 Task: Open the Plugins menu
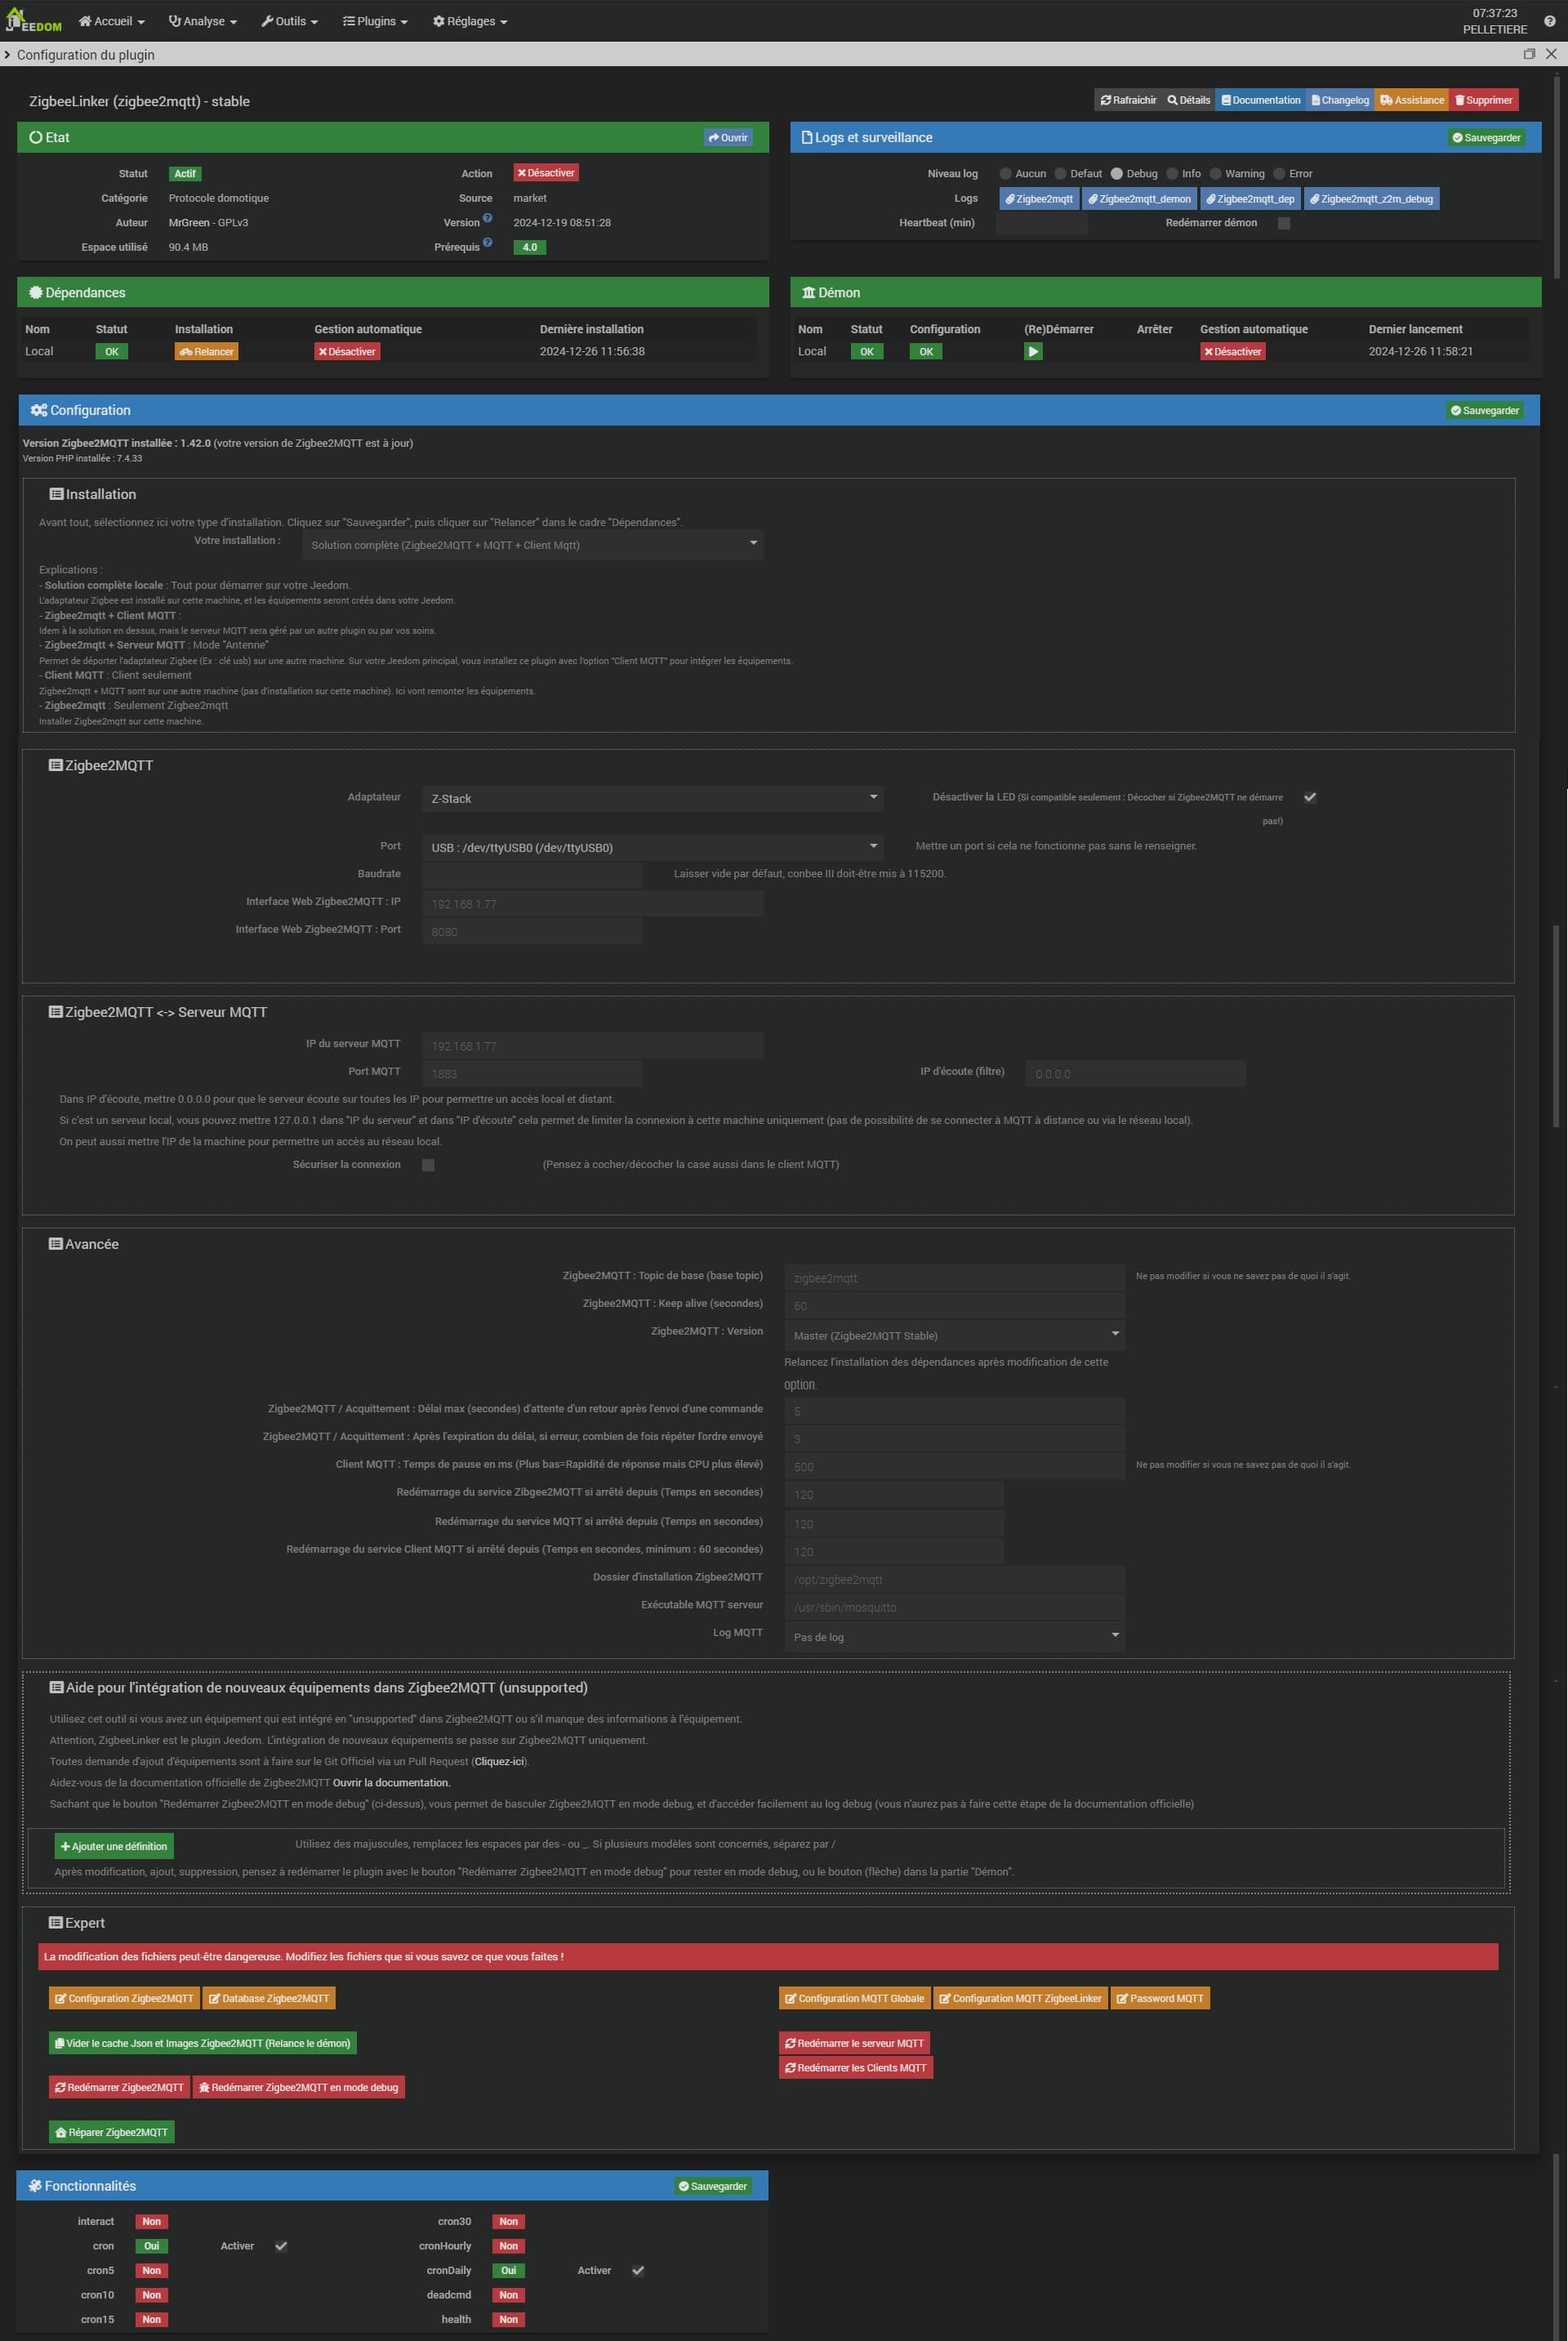click(375, 21)
